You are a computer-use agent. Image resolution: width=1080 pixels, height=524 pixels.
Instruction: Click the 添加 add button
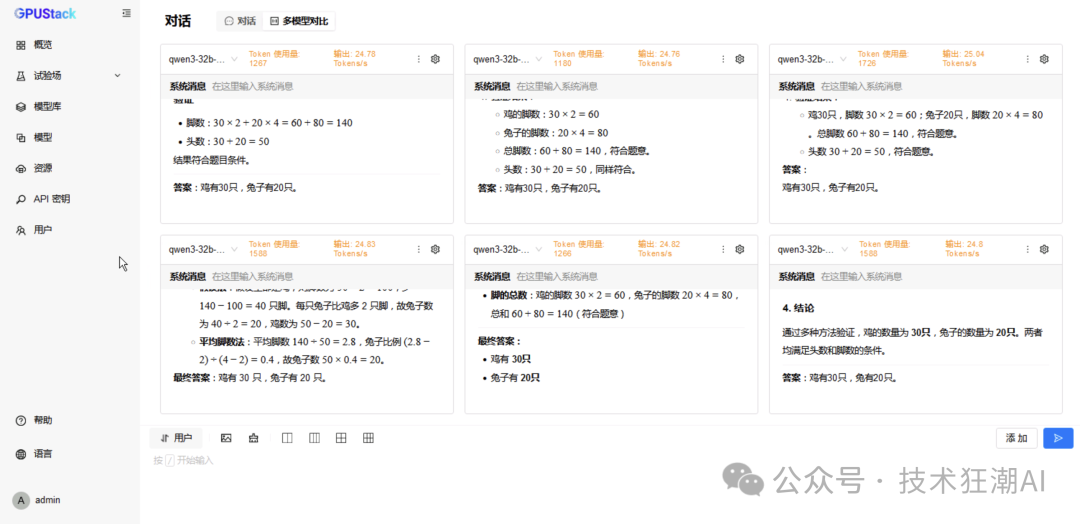[x=1017, y=438]
